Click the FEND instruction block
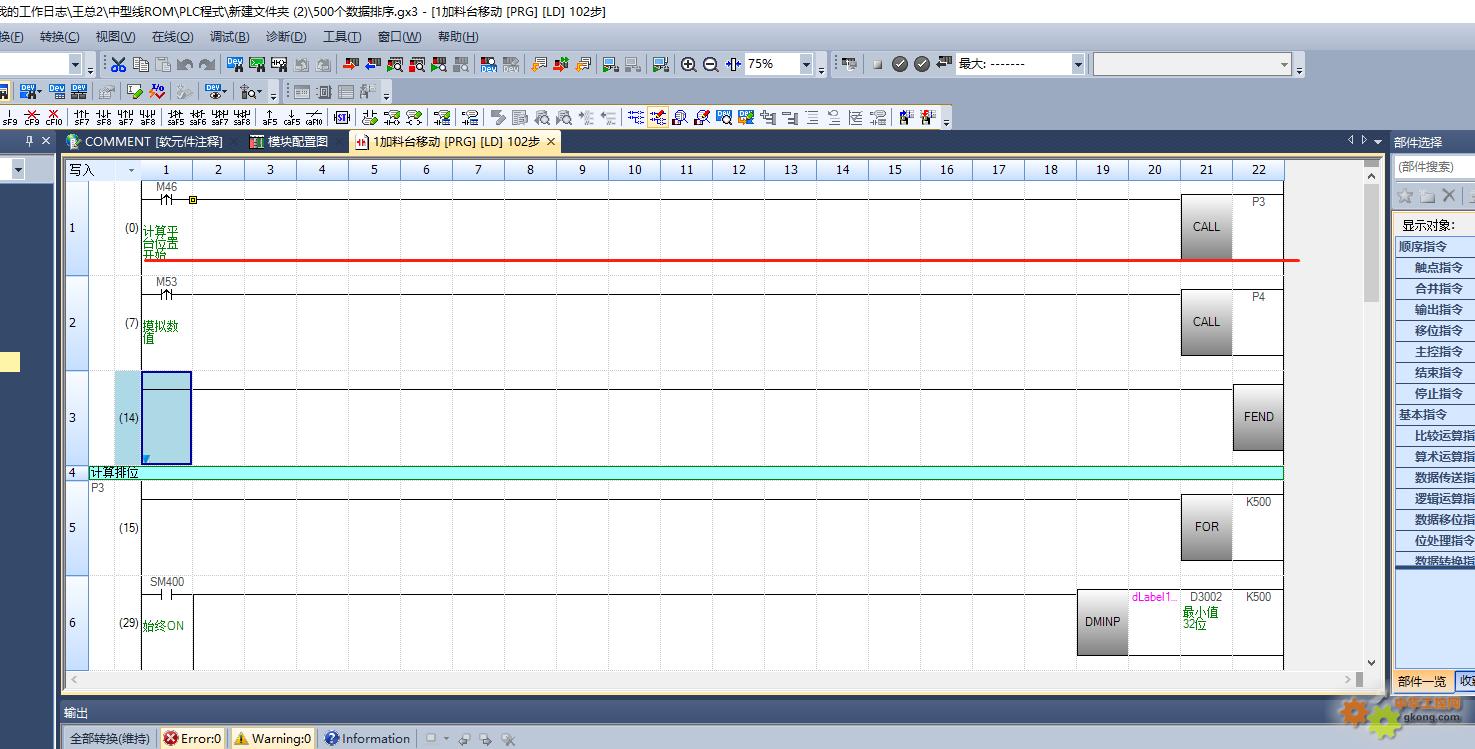 [x=1258, y=417]
